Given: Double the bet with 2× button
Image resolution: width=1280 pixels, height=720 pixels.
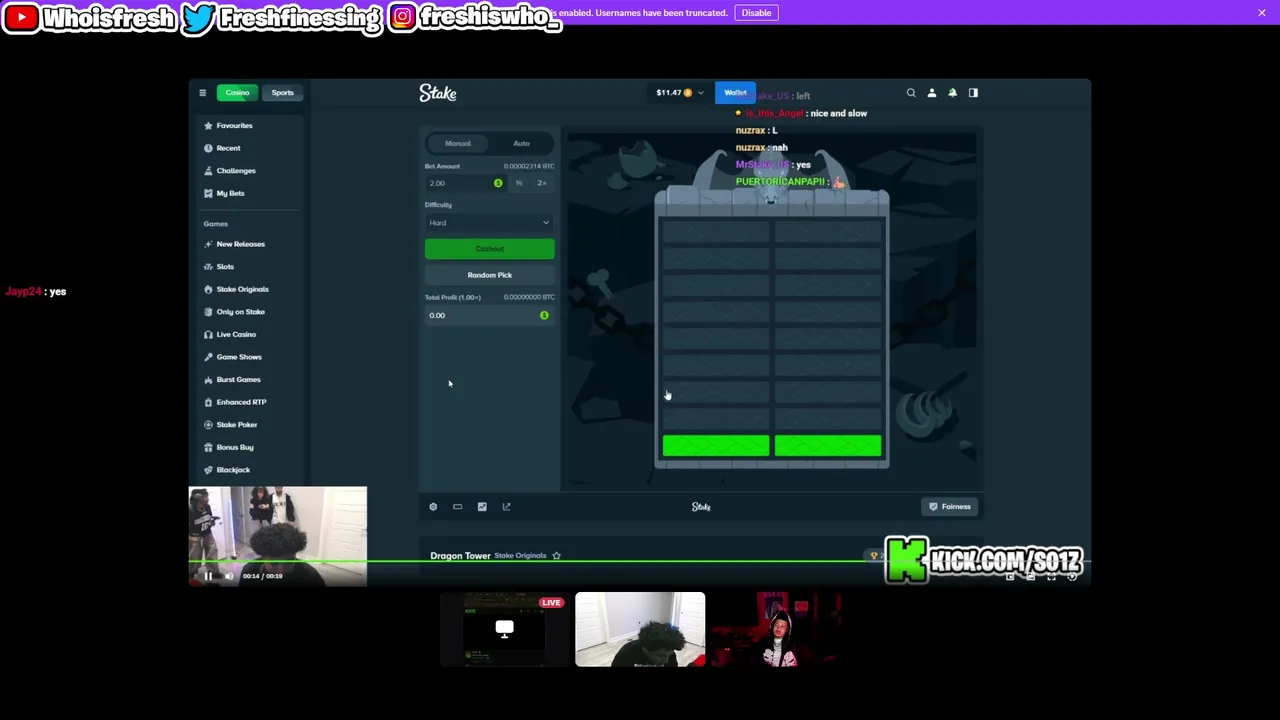Looking at the screenshot, I should click(542, 183).
